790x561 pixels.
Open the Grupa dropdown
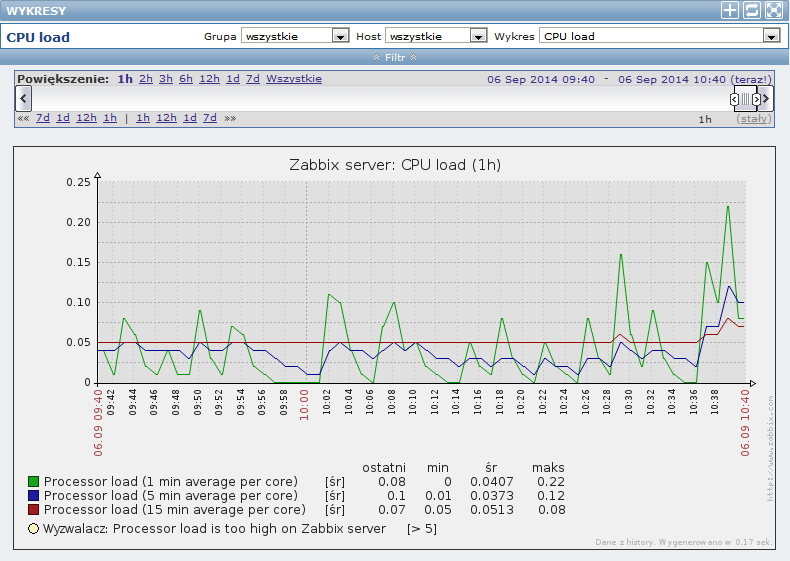295,36
